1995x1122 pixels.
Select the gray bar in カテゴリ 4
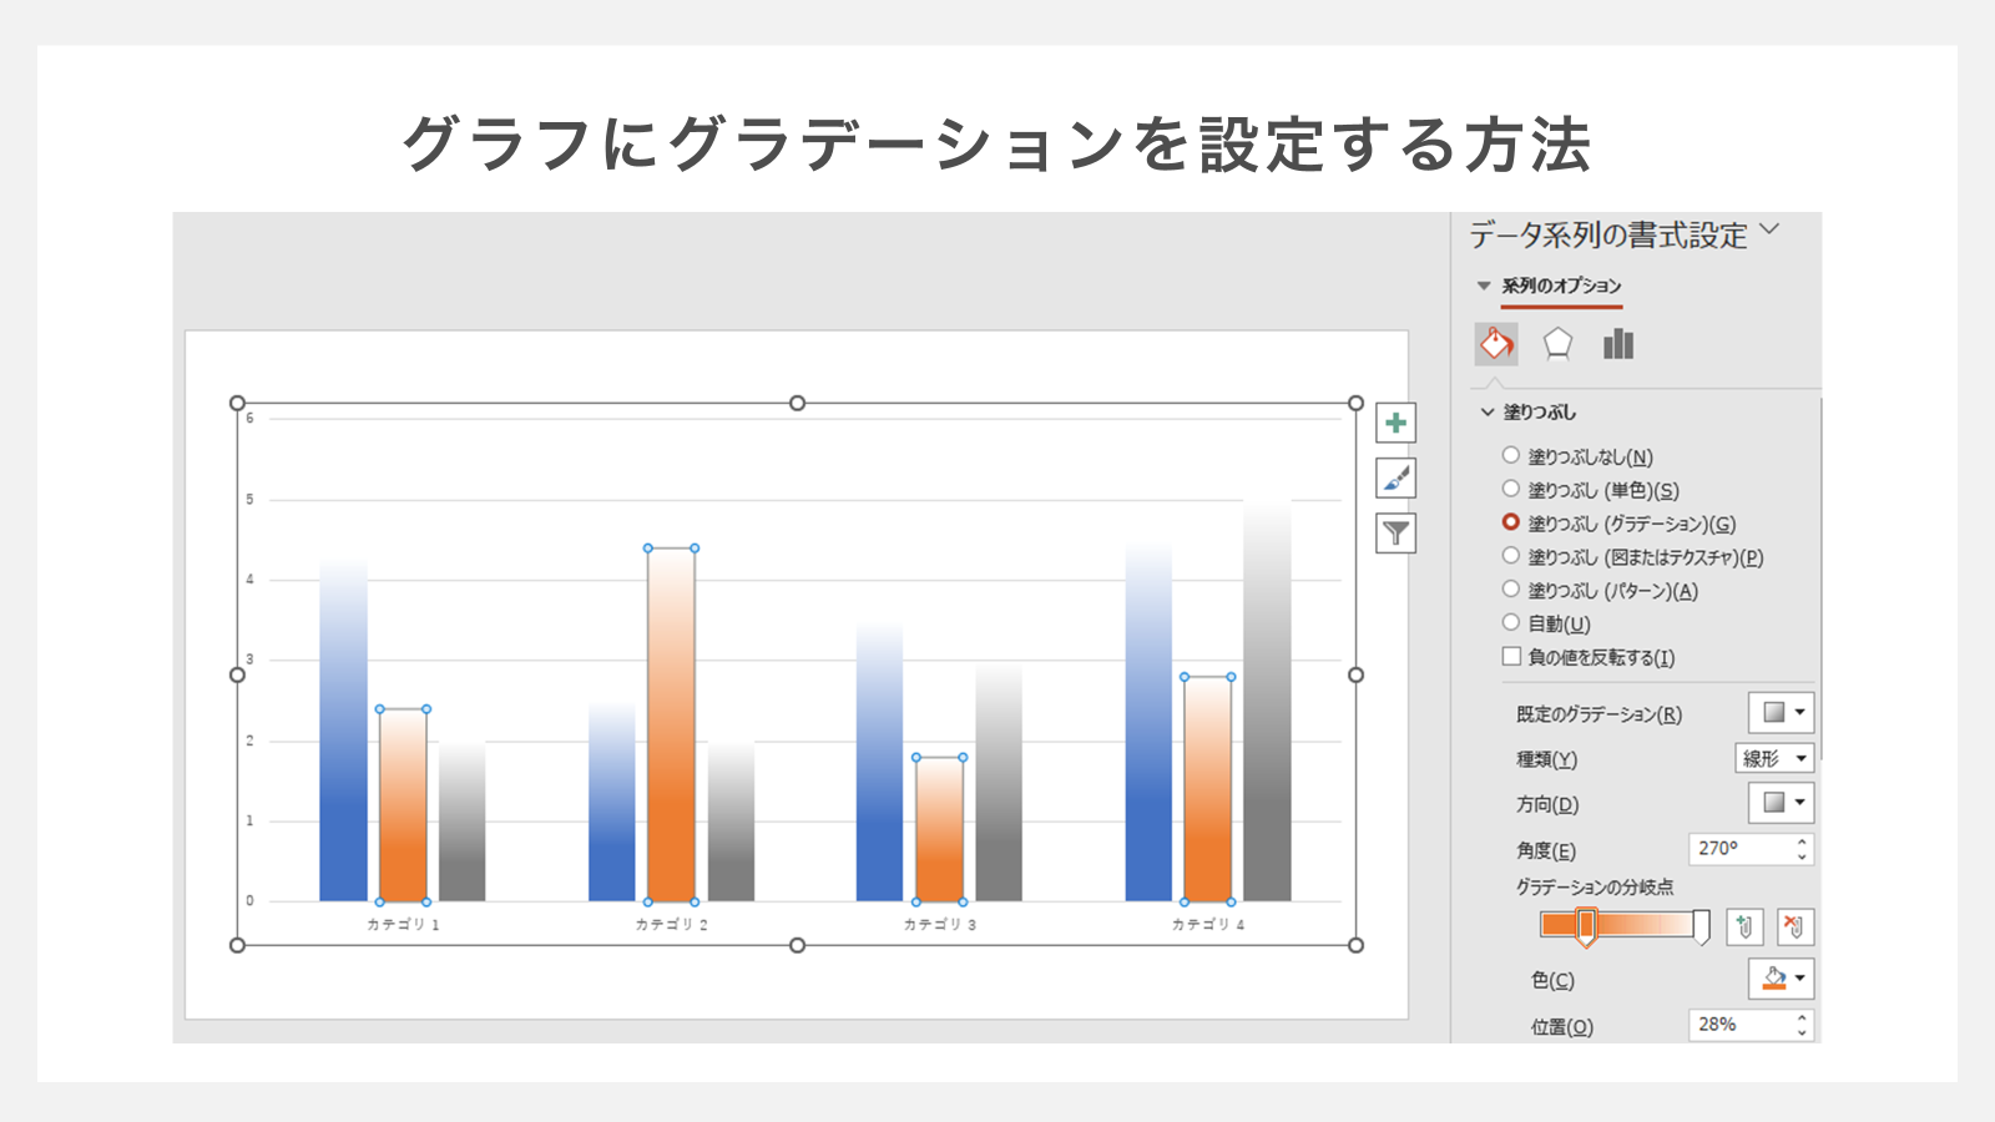pyautogui.click(x=1267, y=700)
